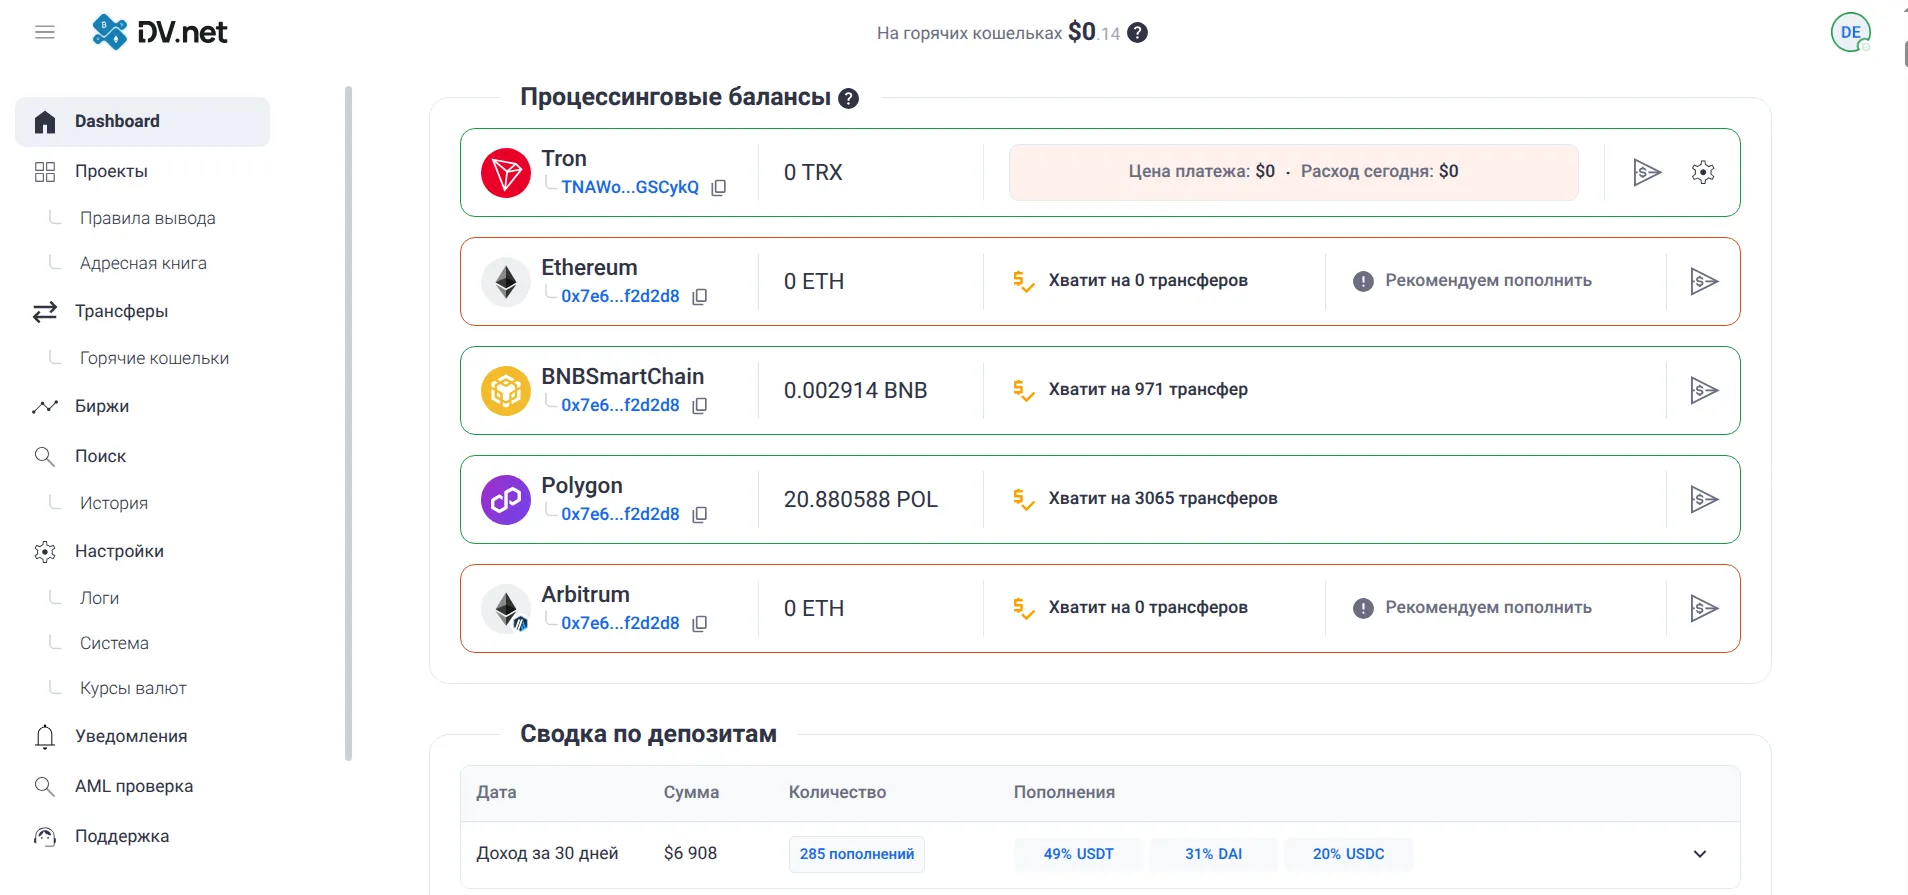This screenshot has width=1908, height=895.
Task: Click the 49% USDT tag
Action: 1078,854
